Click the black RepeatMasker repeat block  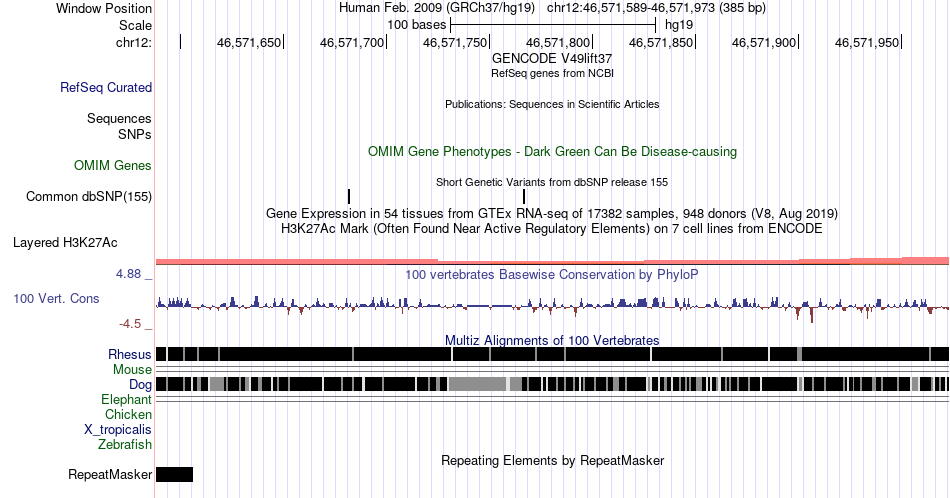[x=174, y=474]
